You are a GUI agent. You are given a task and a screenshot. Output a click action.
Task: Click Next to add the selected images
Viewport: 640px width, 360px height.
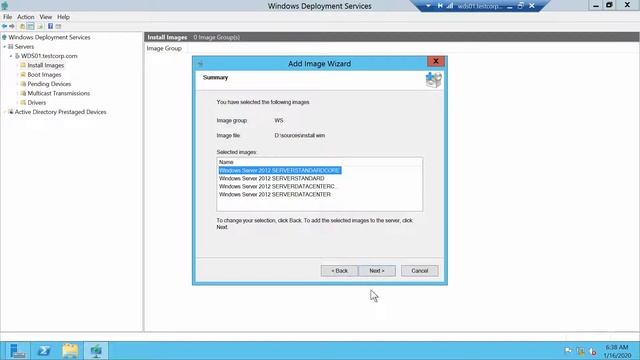(x=377, y=271)
